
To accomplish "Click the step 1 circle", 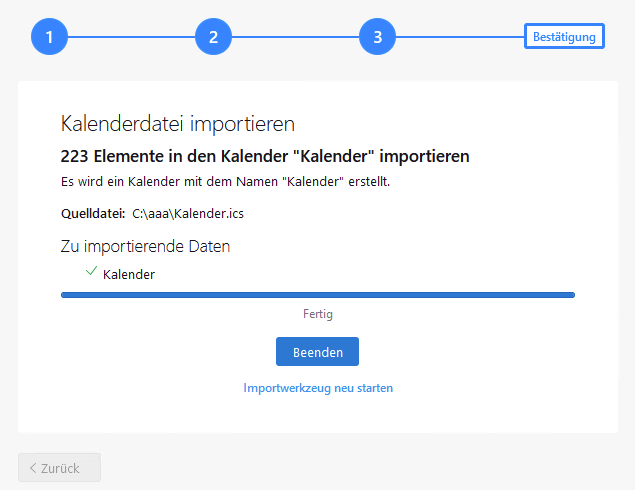I will coord(49,38).
